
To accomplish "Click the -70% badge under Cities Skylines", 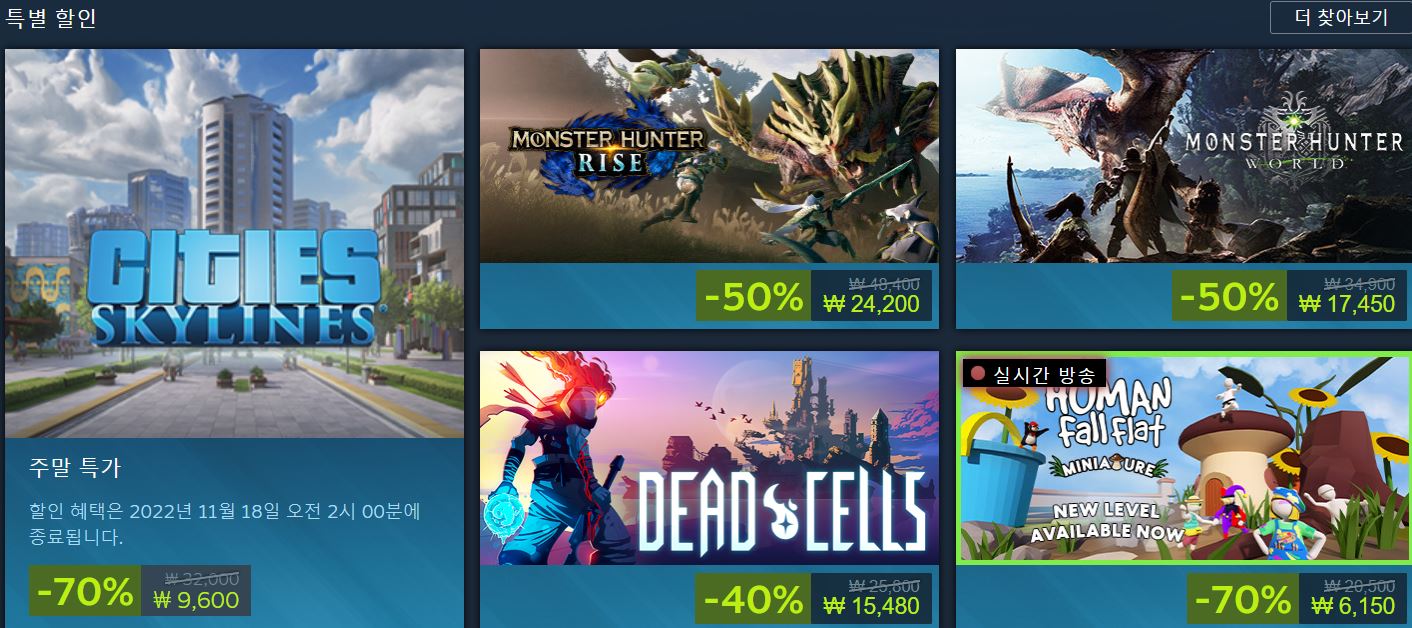I will coord(85,591).
